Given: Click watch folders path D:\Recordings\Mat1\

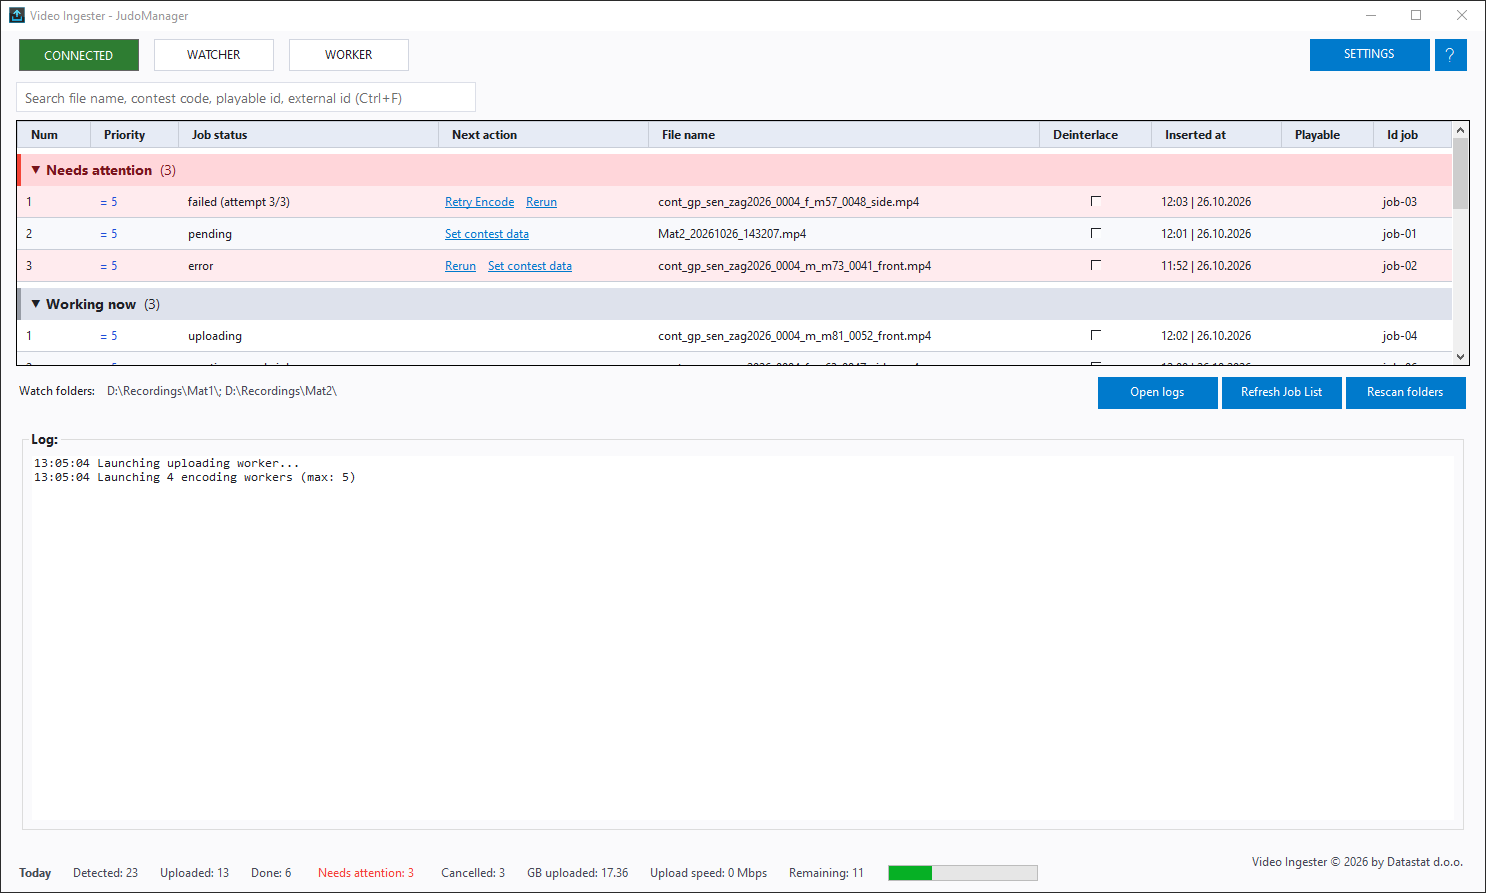Looking at the screenshot, I should (x=163, y=391).
